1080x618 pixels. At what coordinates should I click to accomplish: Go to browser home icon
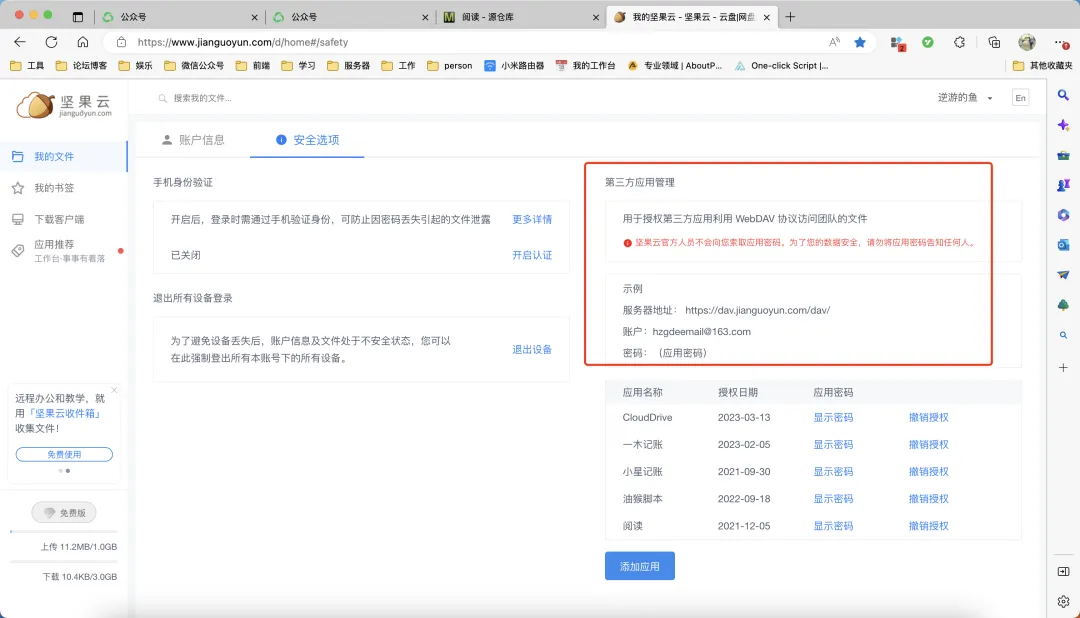[x=83, y=42]
